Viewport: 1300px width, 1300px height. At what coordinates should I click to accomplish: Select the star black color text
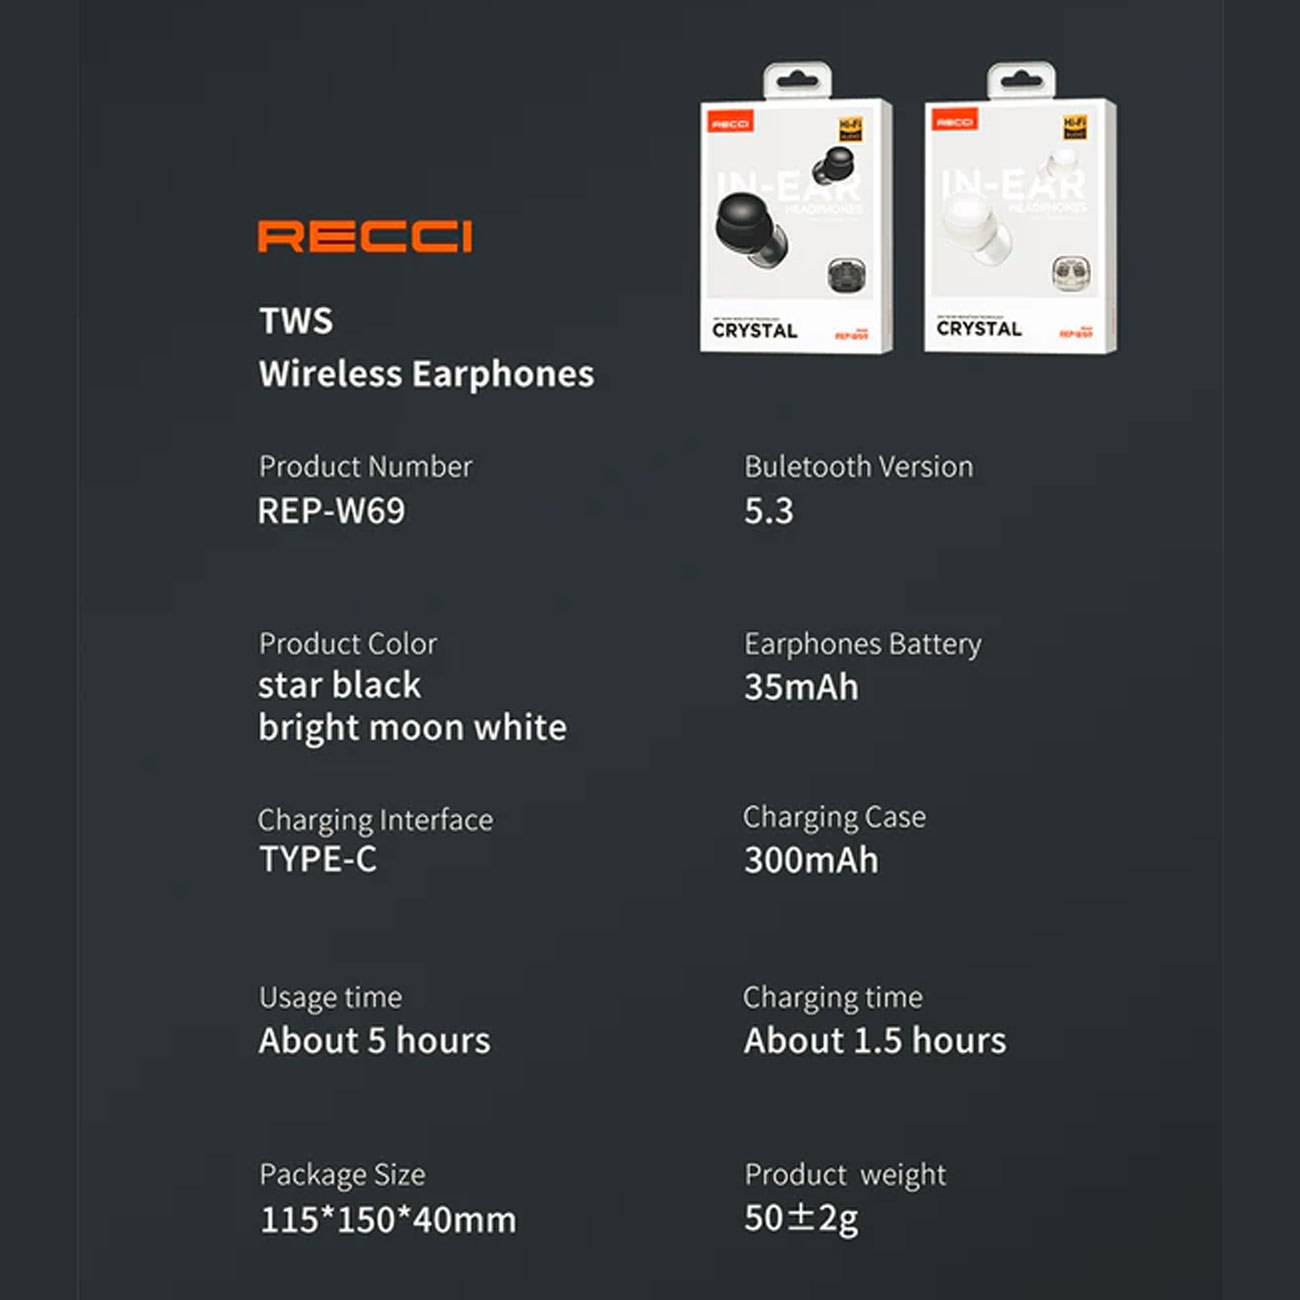(340, 685)
